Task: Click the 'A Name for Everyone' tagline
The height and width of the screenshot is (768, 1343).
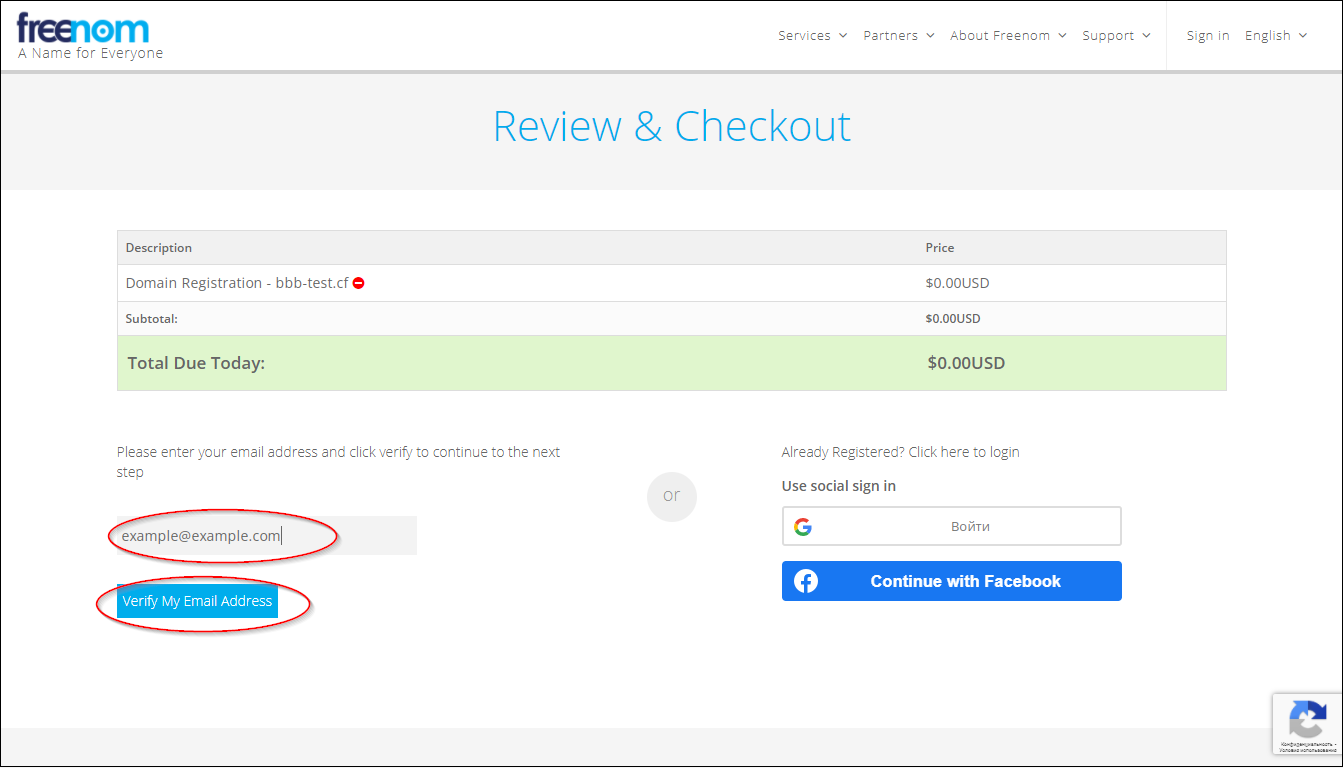Action: pyautogui.click(x=90, y=53)
